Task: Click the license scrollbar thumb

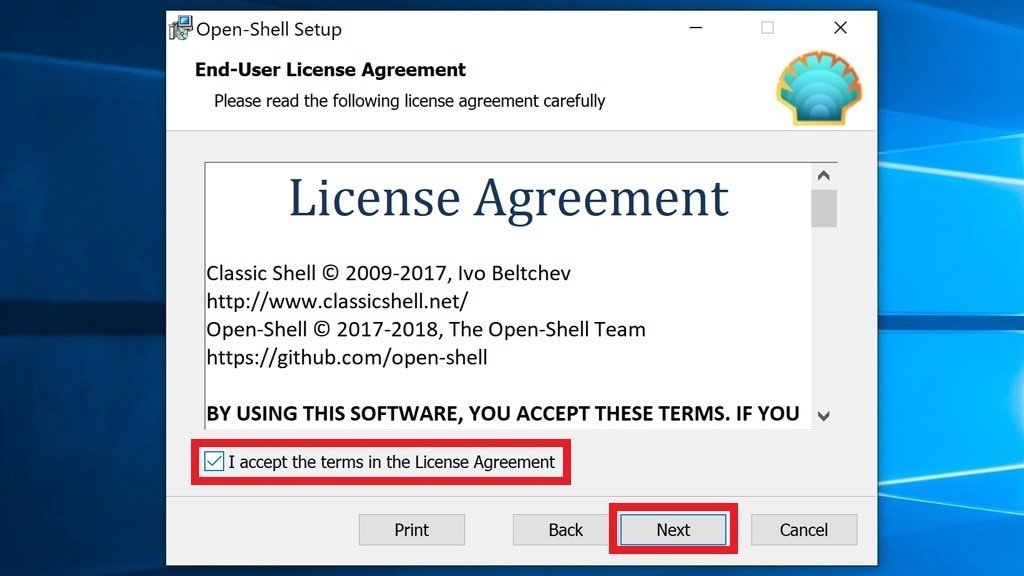Action: (x=824, y=209)
